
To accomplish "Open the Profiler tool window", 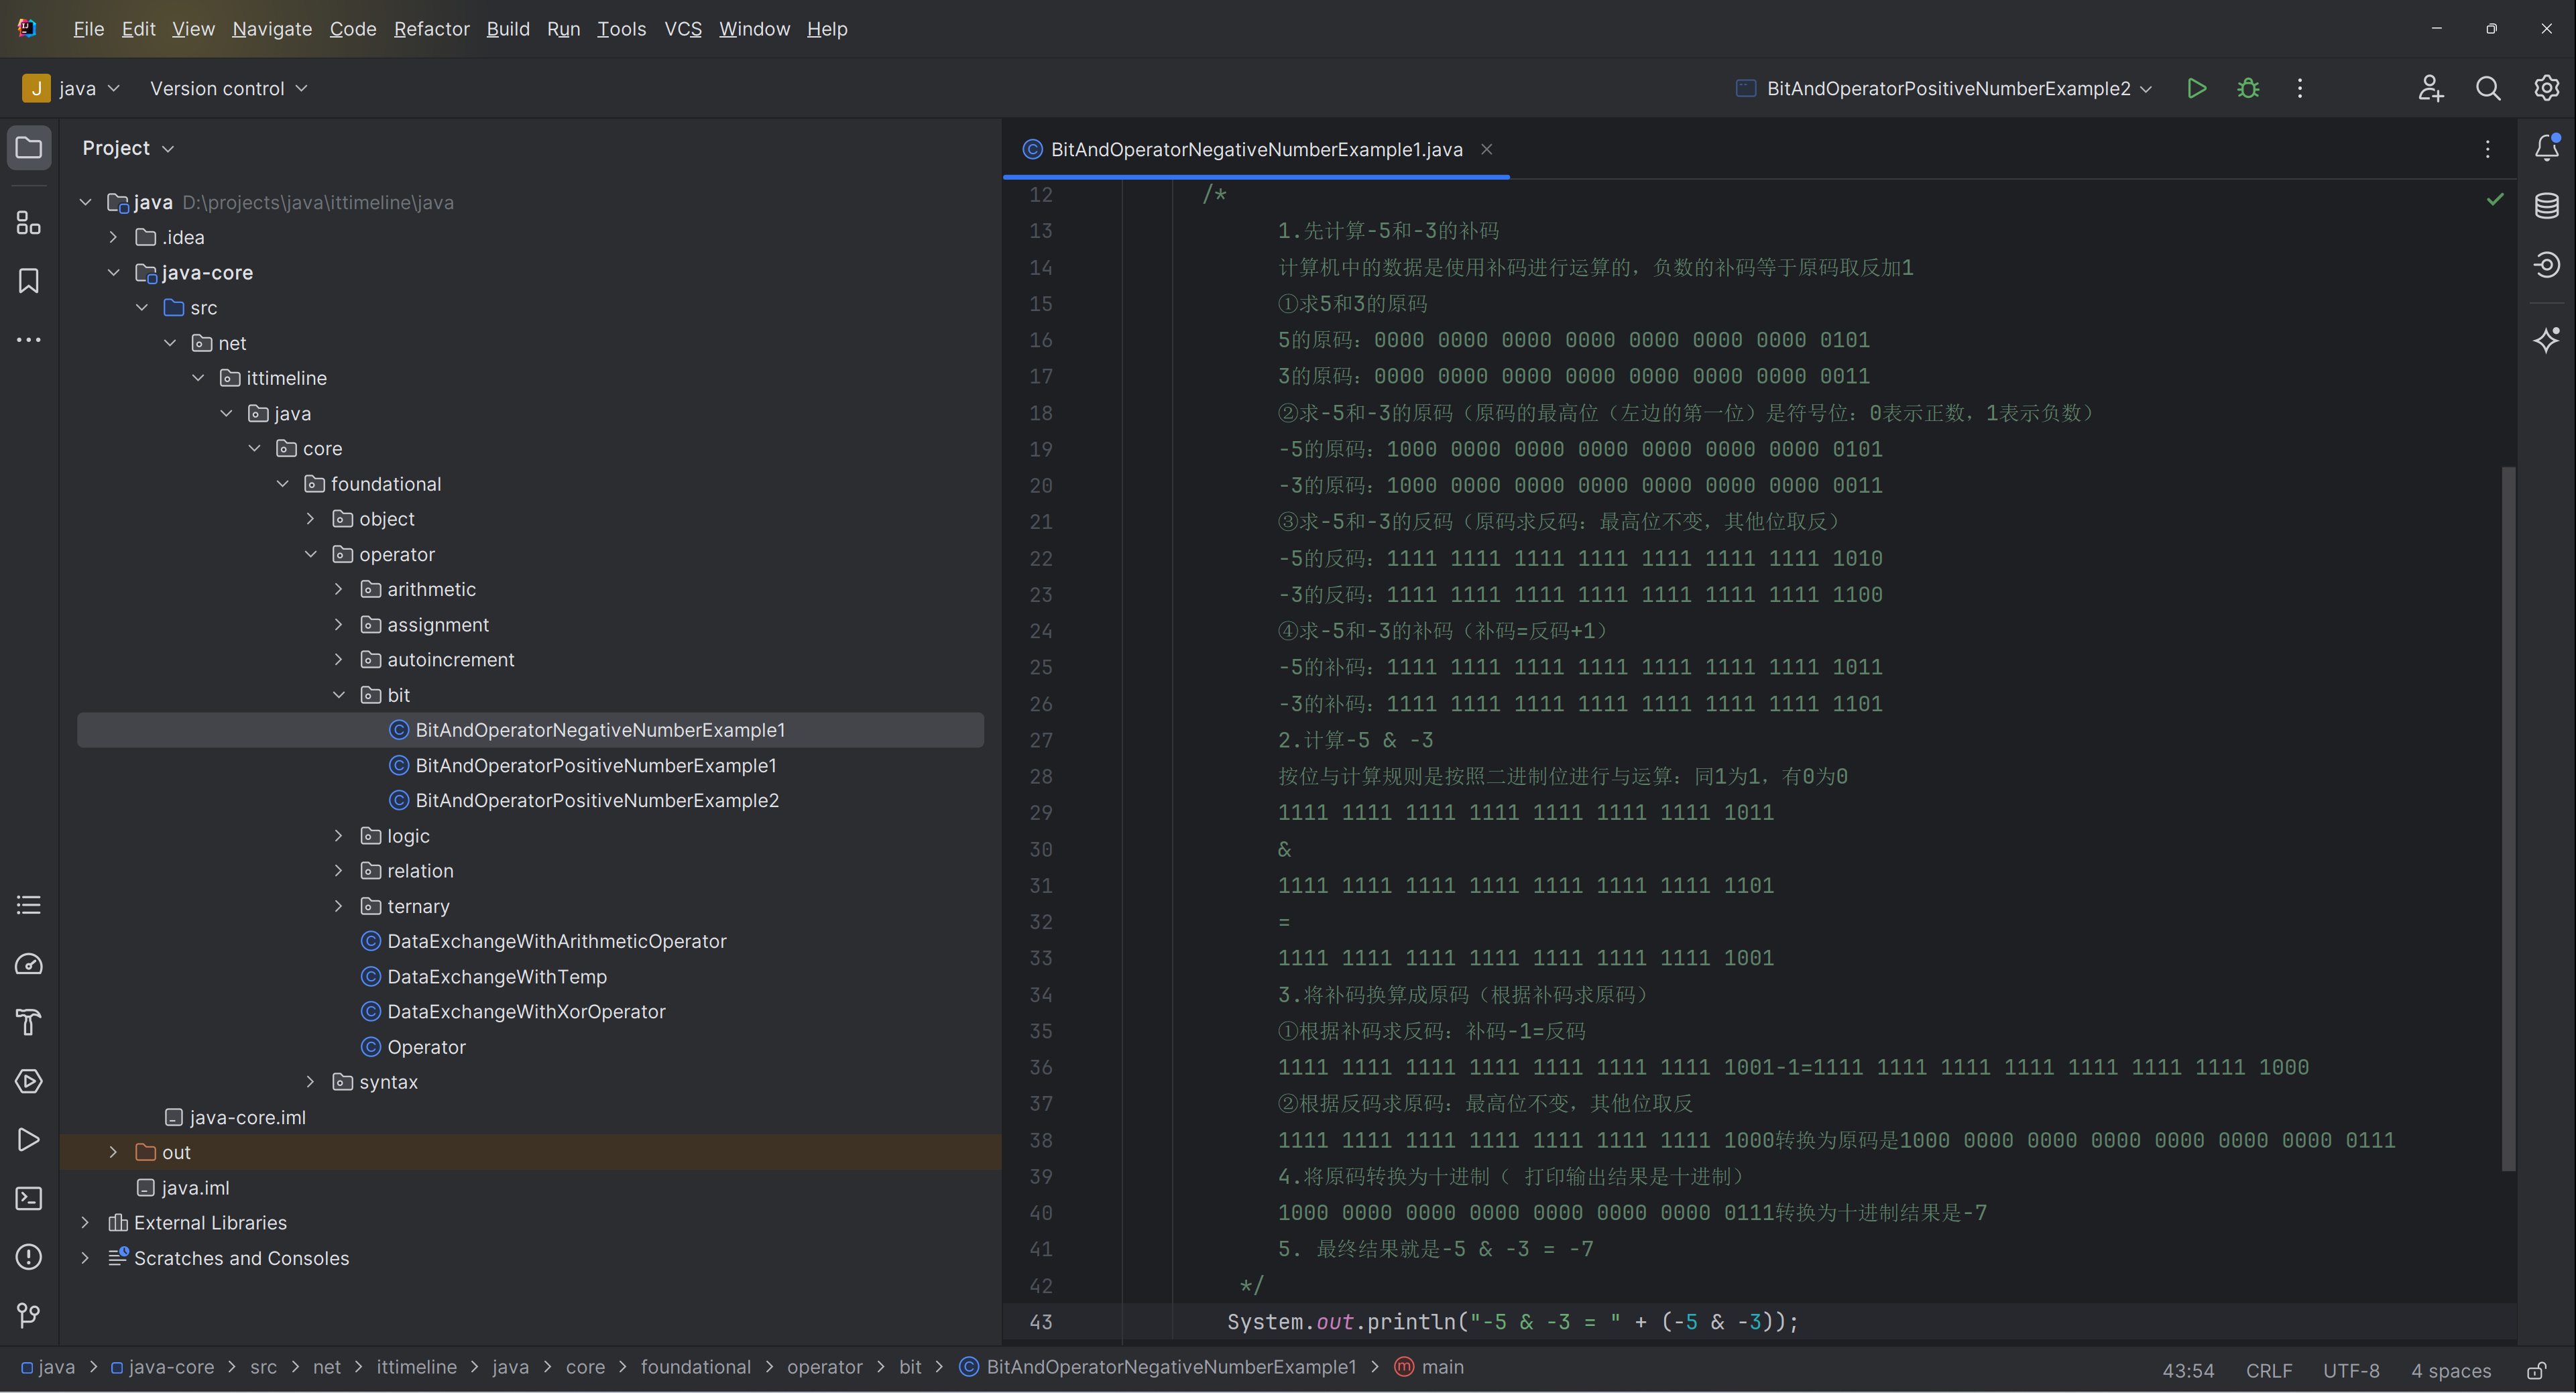I will coord(29,964).
